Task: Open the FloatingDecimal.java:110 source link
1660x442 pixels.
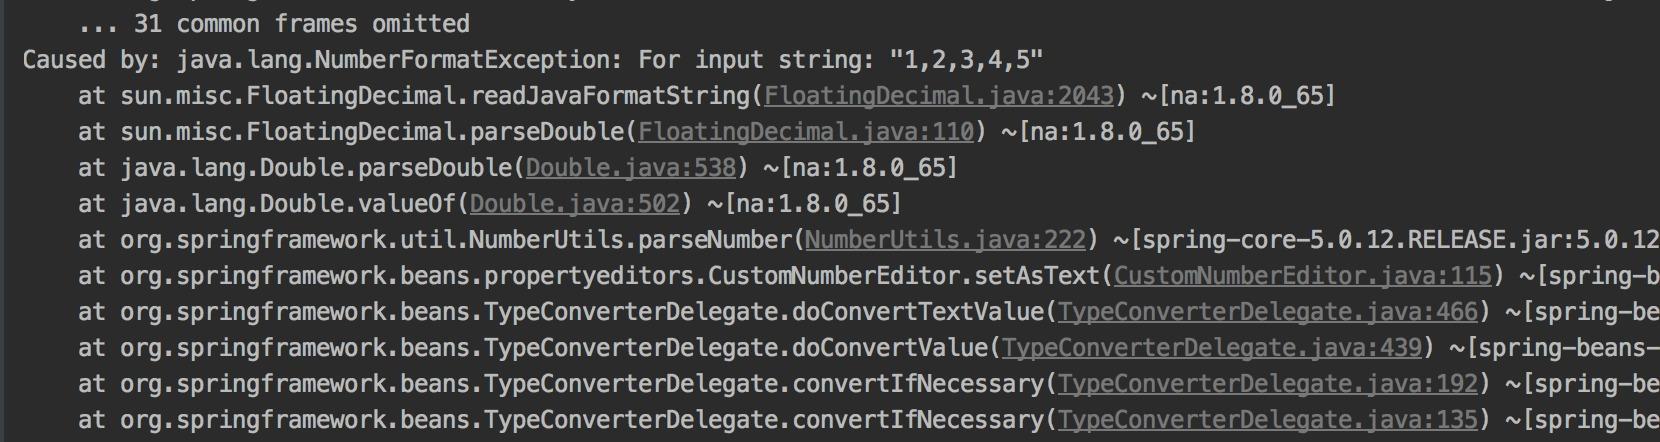Action: [805, 132]
